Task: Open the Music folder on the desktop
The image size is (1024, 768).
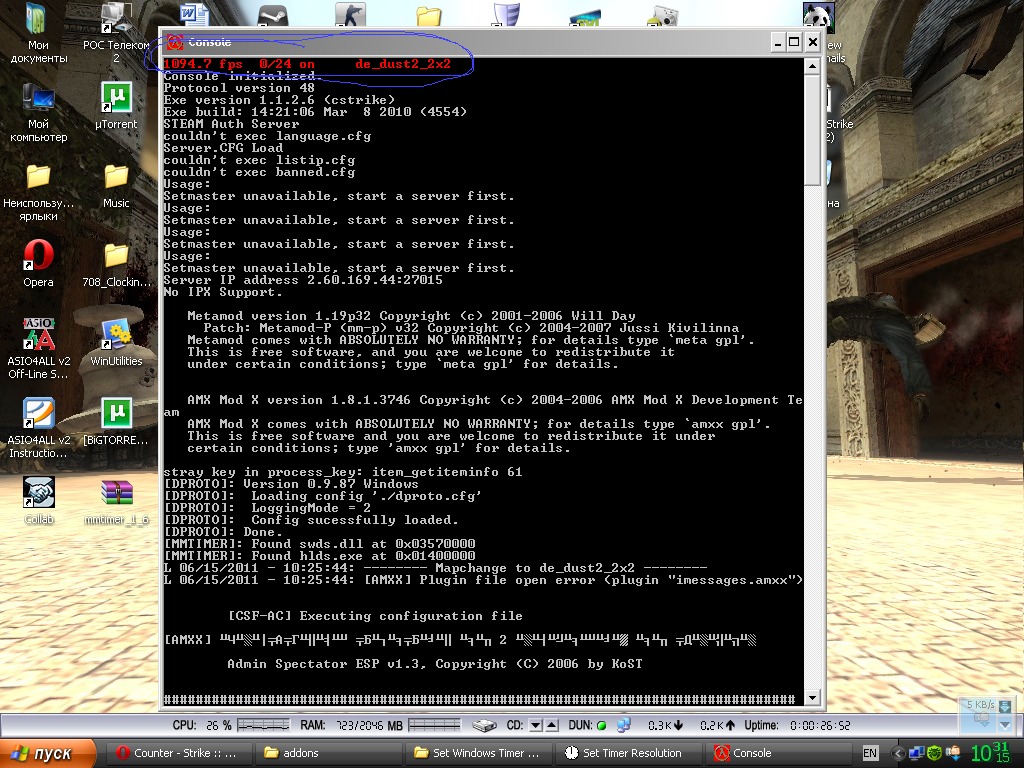Action: click(x=116, y=185)
